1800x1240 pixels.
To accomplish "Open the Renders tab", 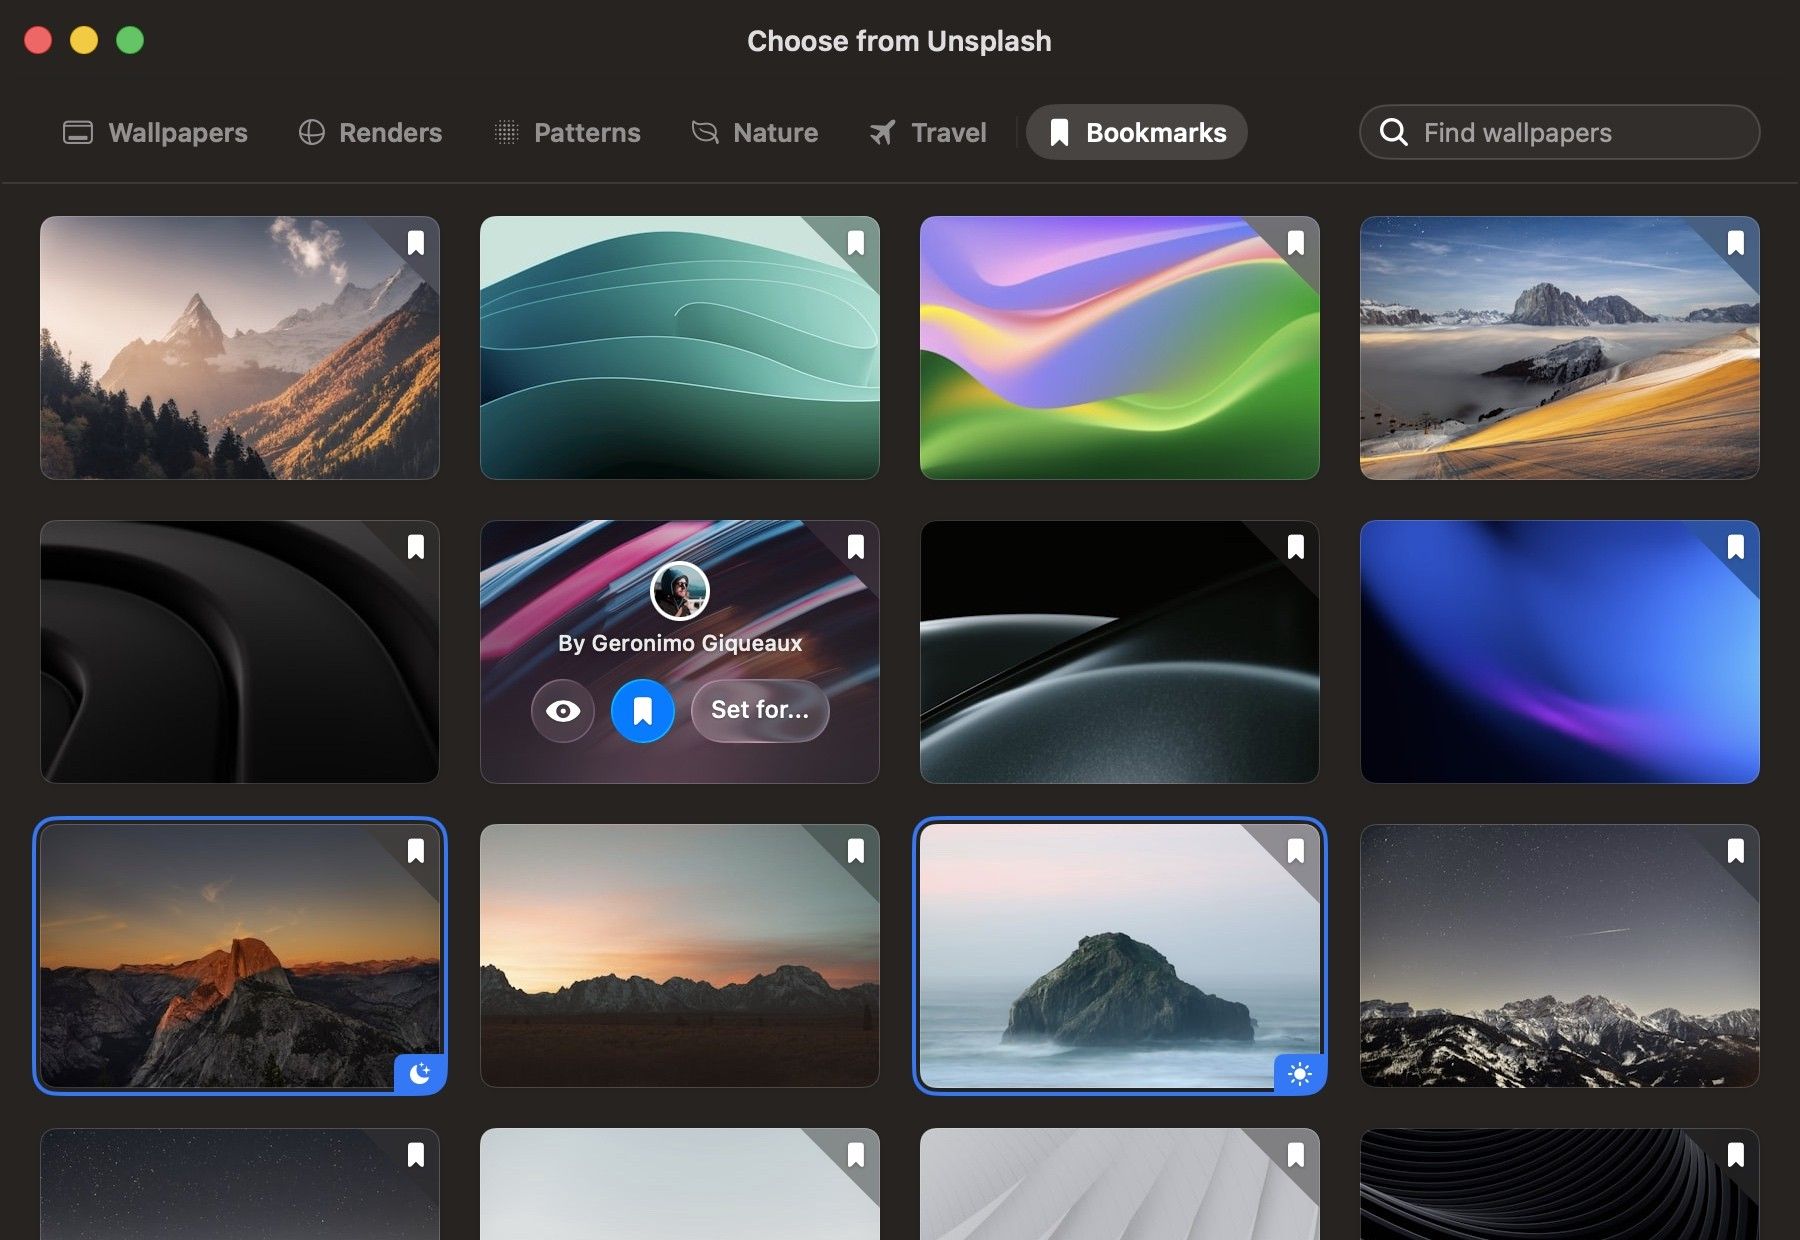I will pyautogui.click(x=370, y=132).
